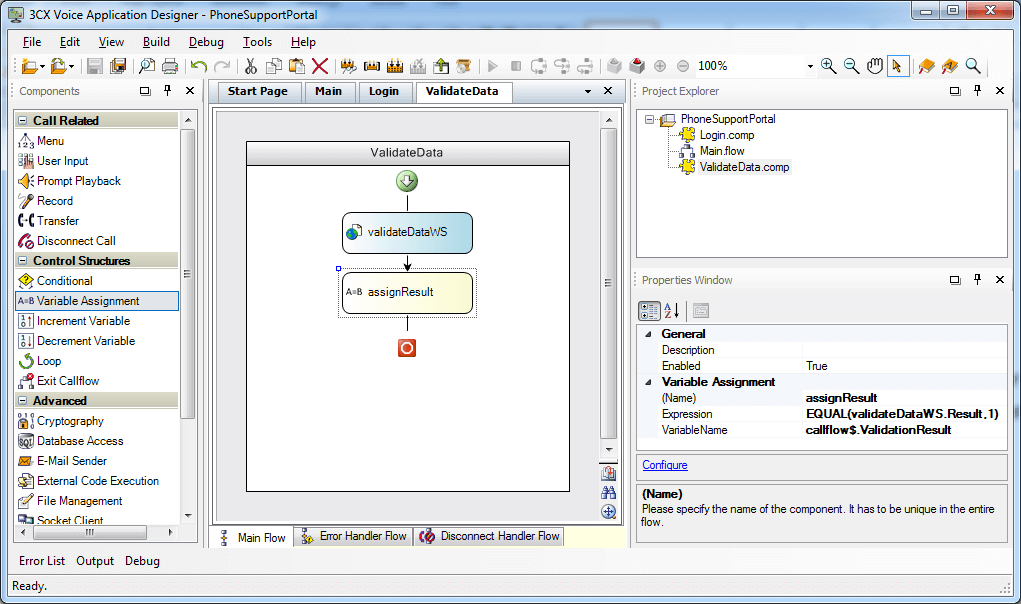Viewport: 1021px width, 604px height.
Task: Toggle Alphabetical sort in Properties Window
Action: [672, 311]
